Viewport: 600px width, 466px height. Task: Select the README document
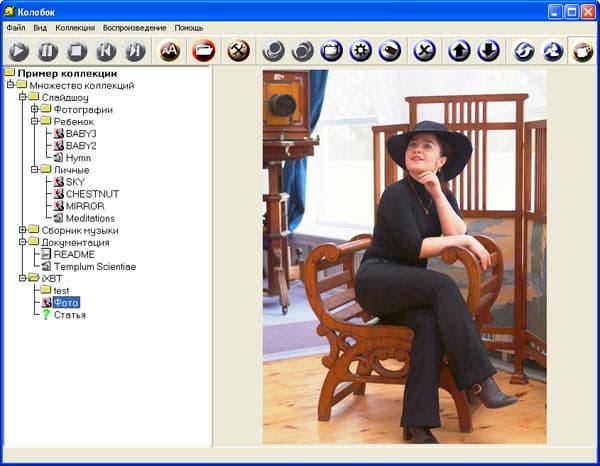coord(74,254)
